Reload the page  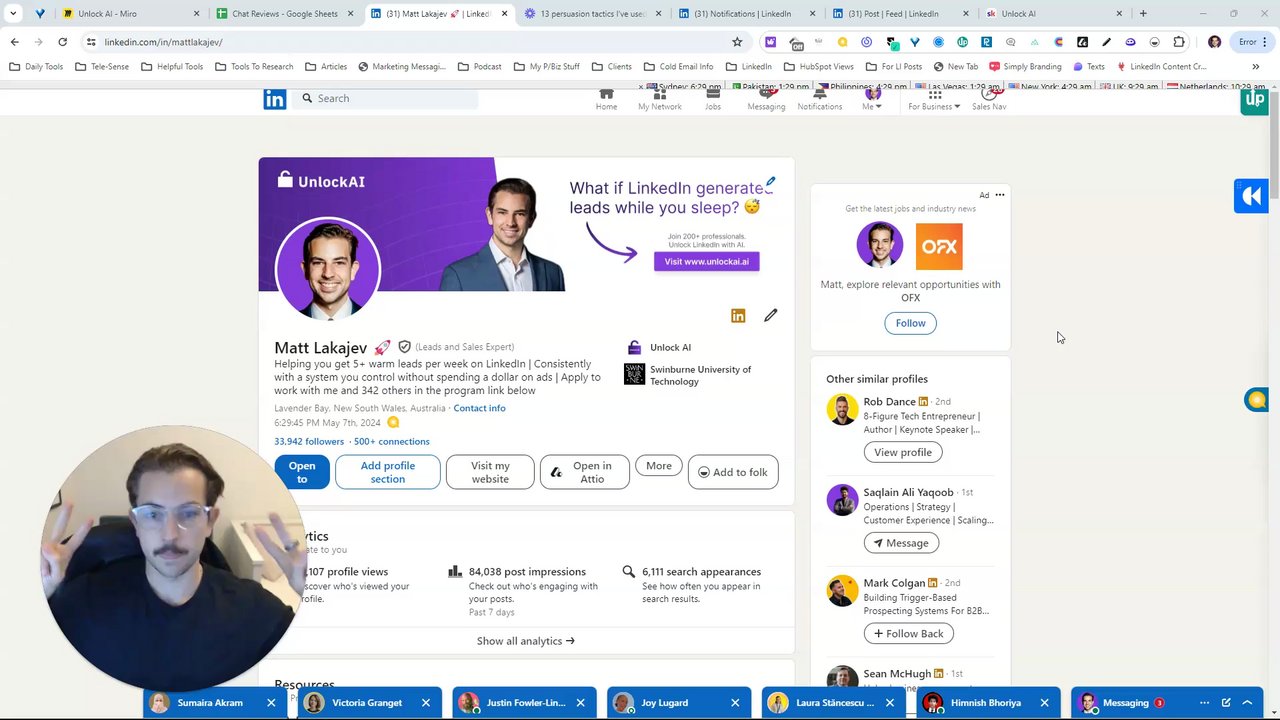[62, 42]
